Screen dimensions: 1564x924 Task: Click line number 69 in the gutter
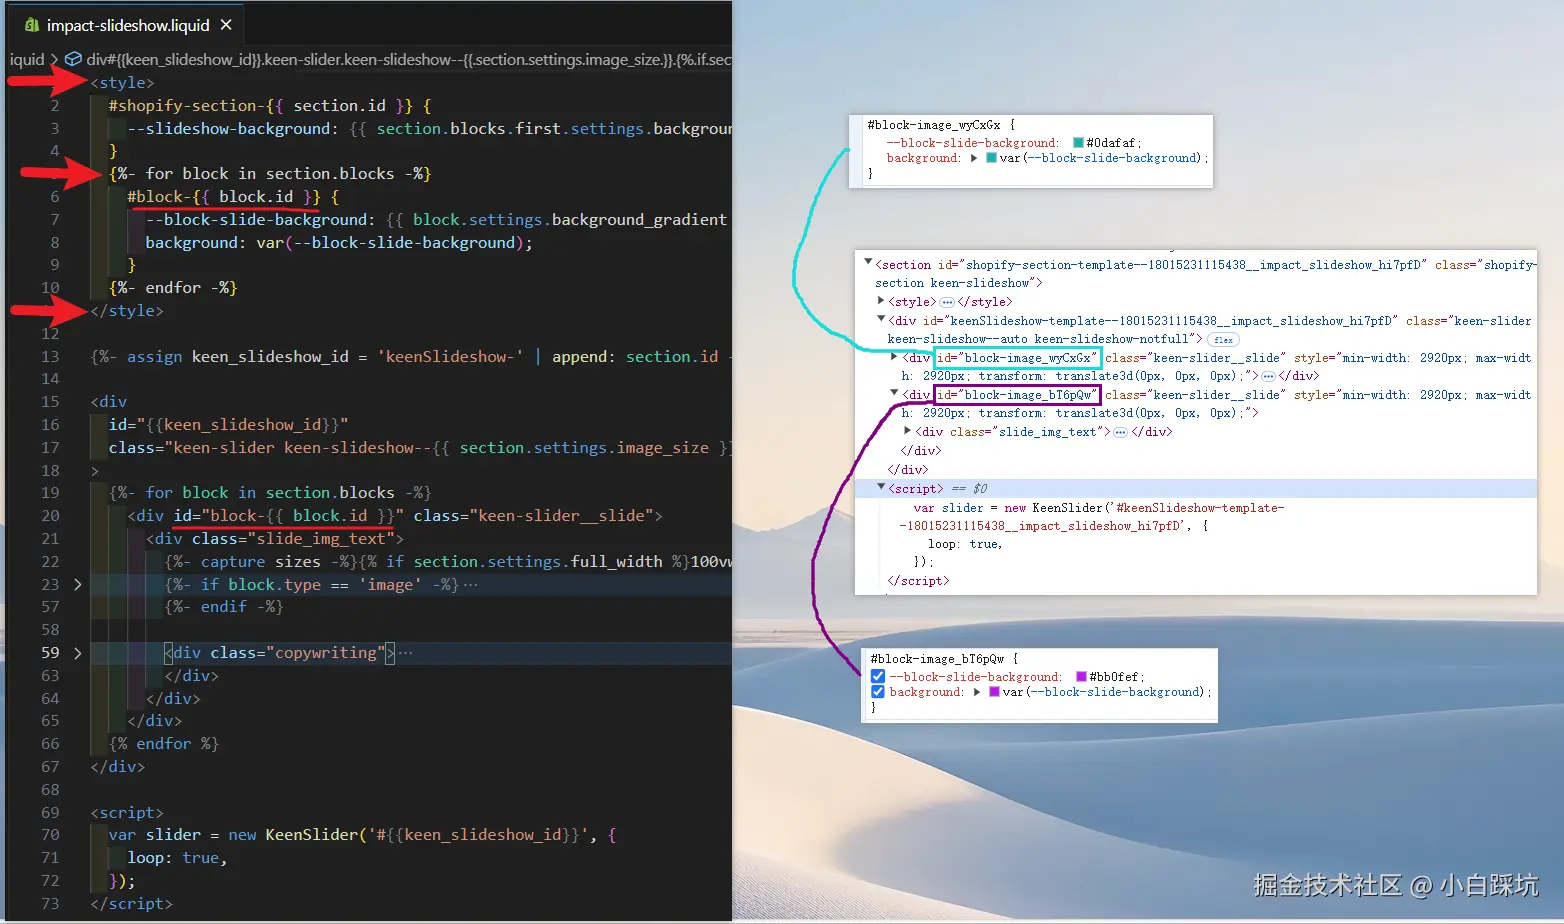pyautogui.click(x=50, y=813)
